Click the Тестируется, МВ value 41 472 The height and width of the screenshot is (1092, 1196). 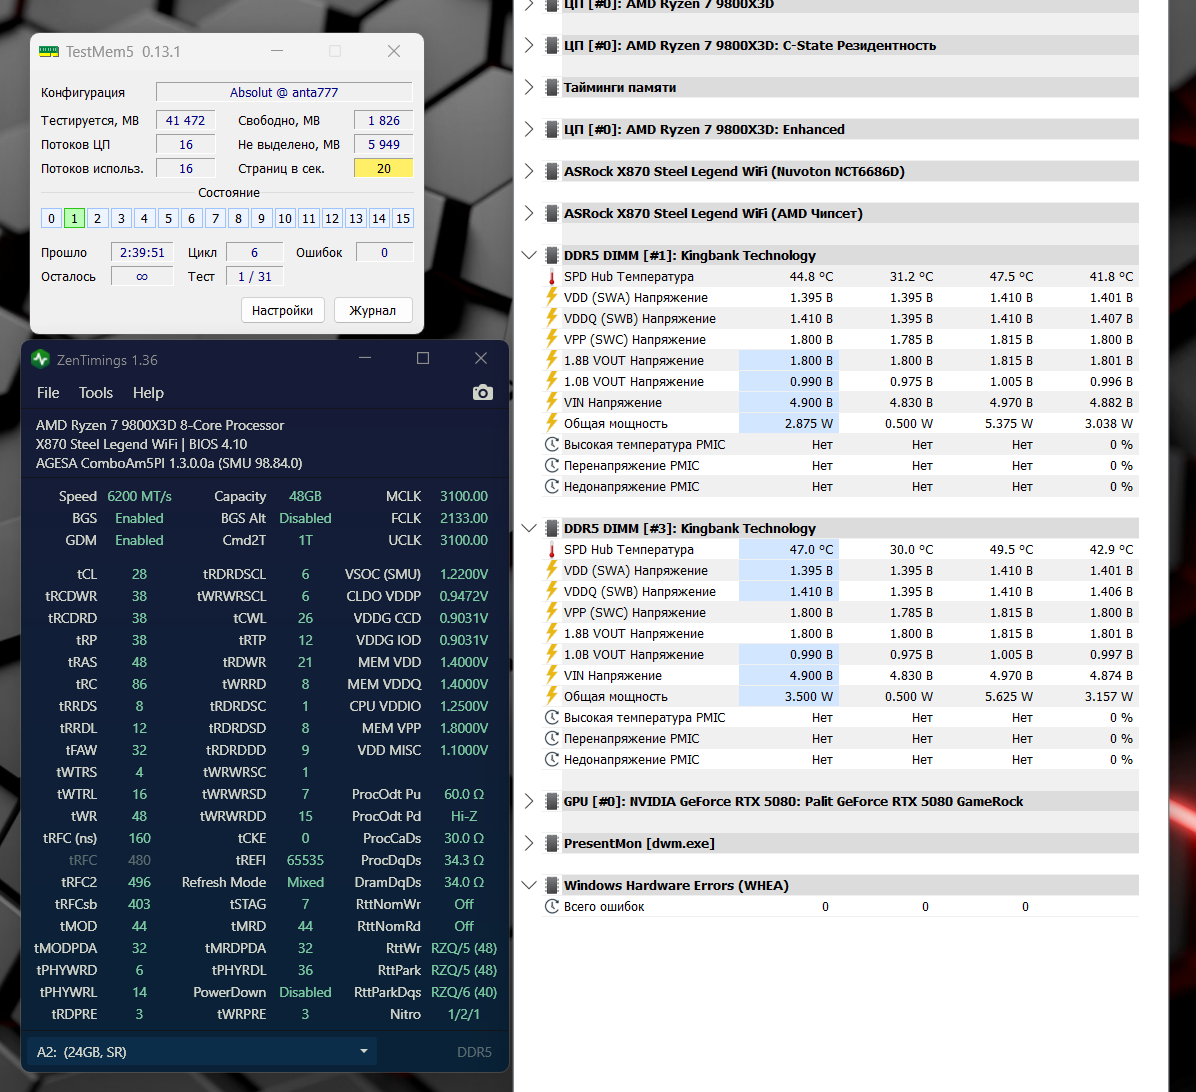185,120
